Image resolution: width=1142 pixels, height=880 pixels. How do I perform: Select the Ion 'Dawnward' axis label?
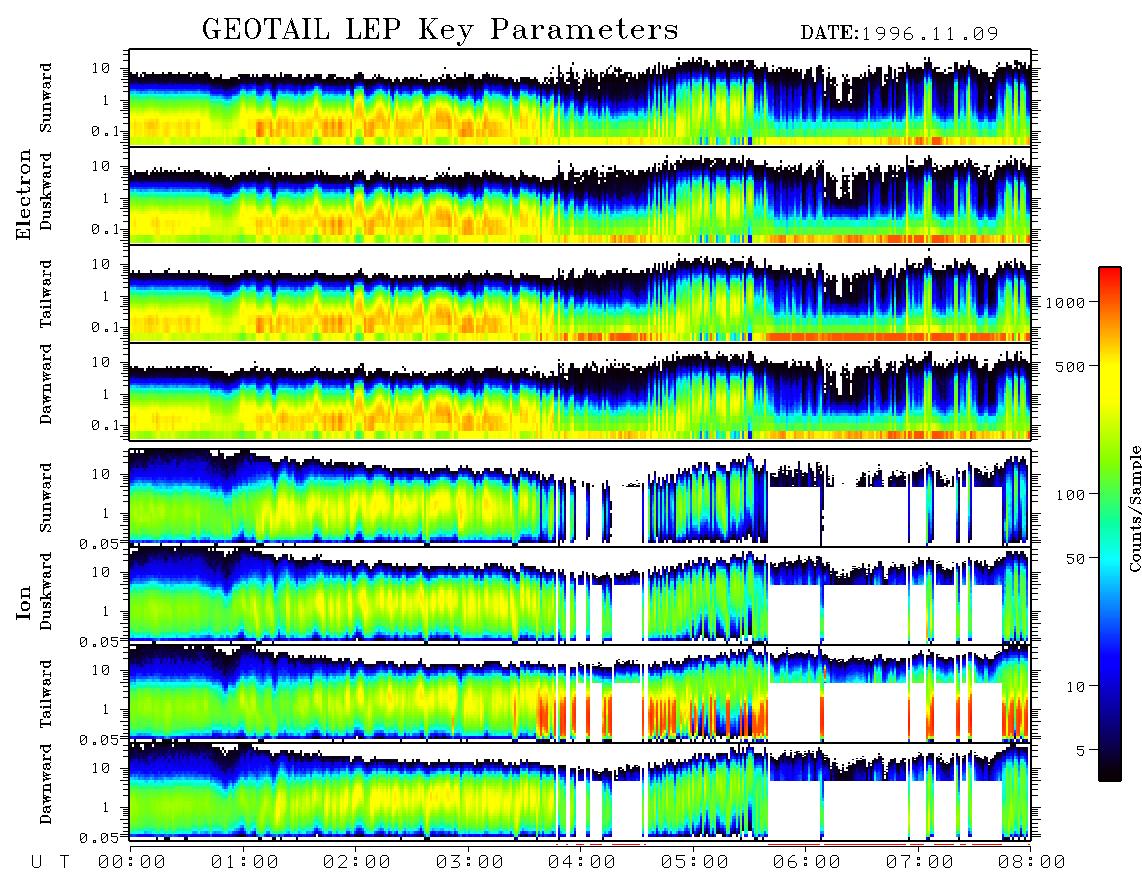coord(46,784)
